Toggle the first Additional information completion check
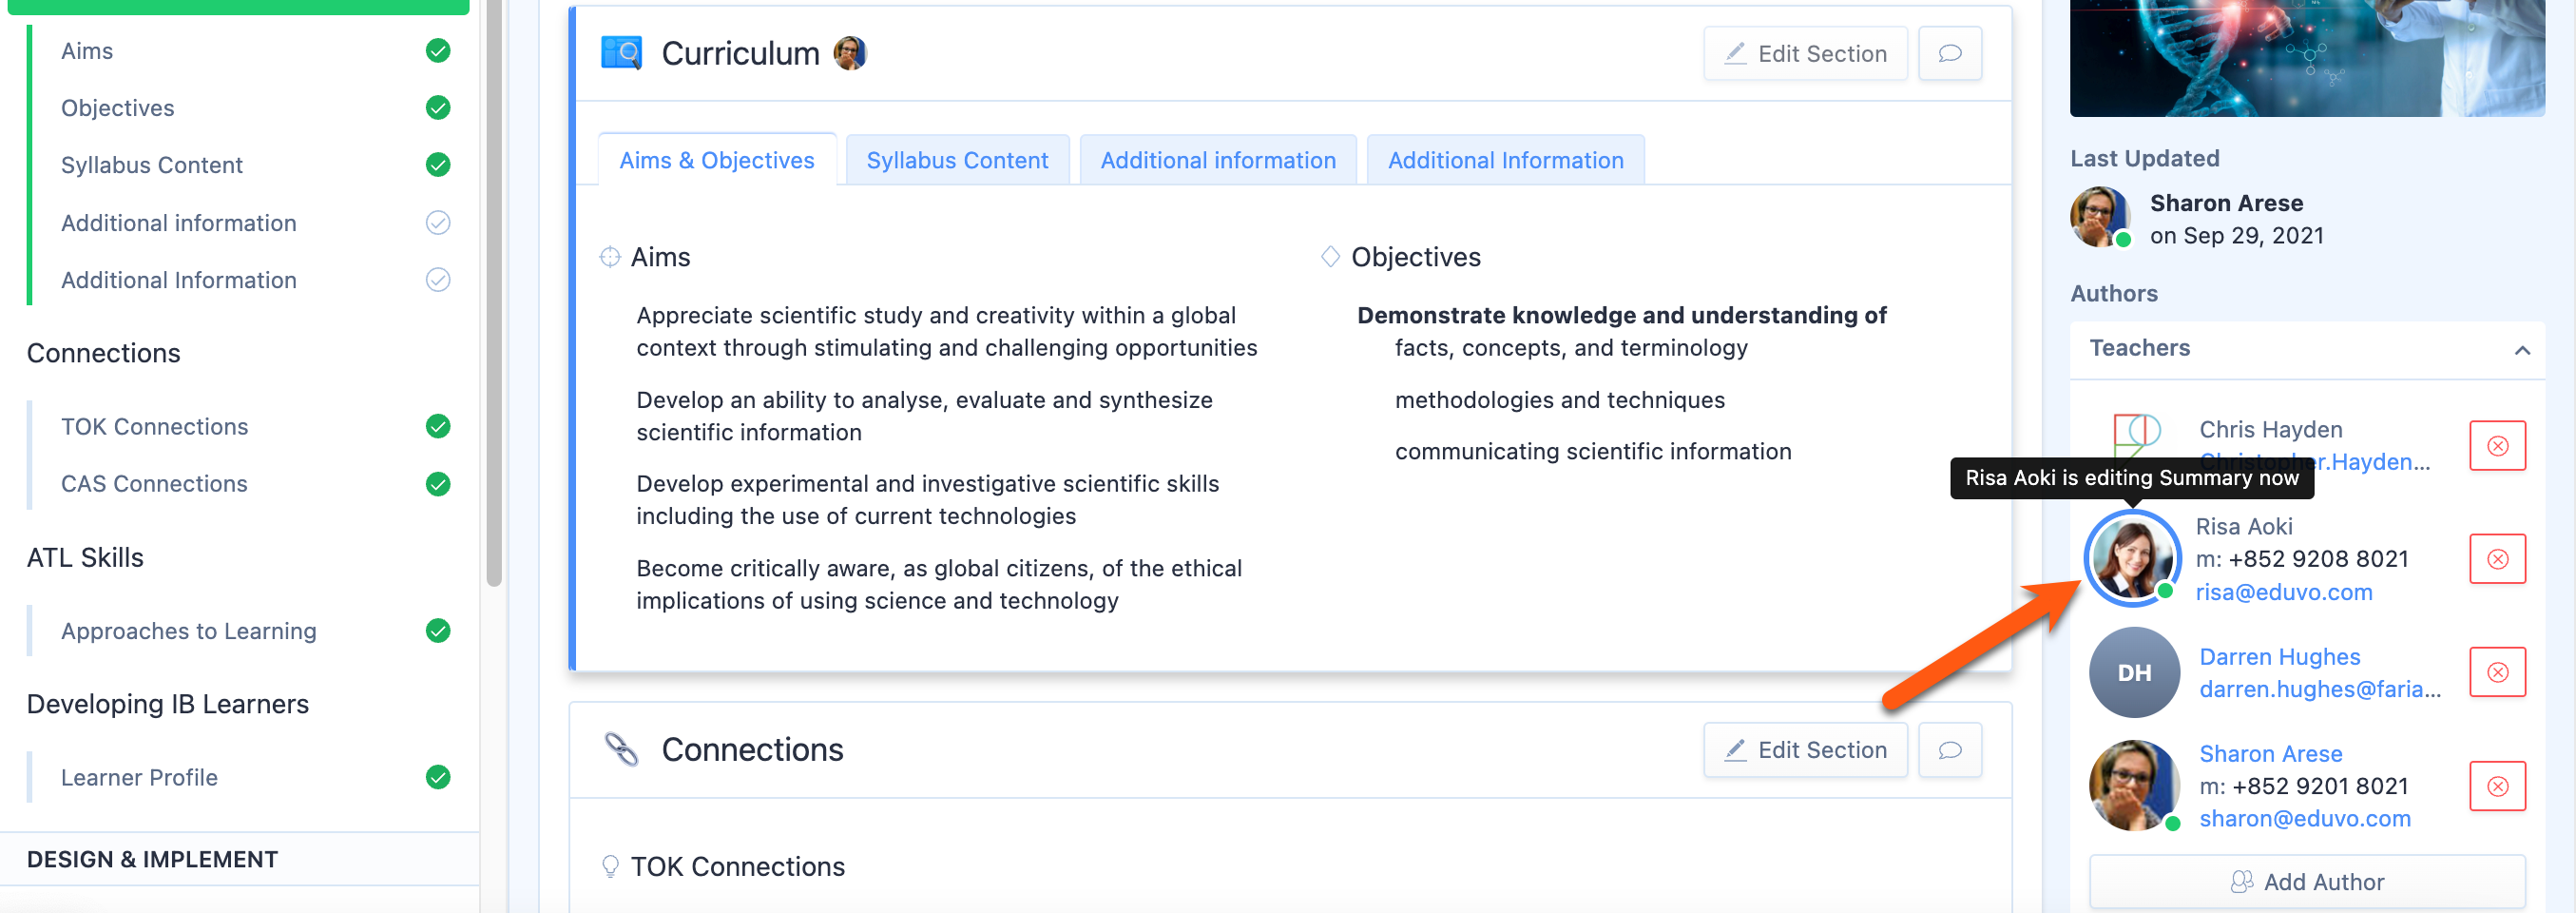Screen dimensions: 2576x913 click(437, 223)
